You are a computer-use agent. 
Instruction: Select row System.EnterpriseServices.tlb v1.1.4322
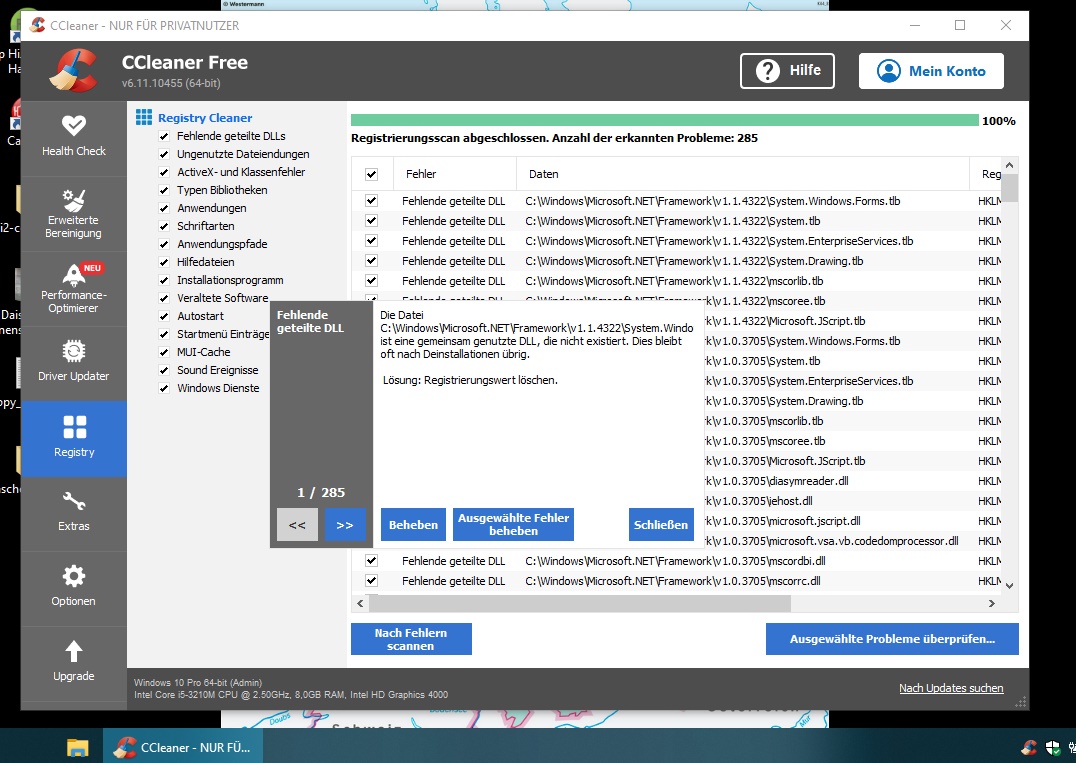[677, 241]
